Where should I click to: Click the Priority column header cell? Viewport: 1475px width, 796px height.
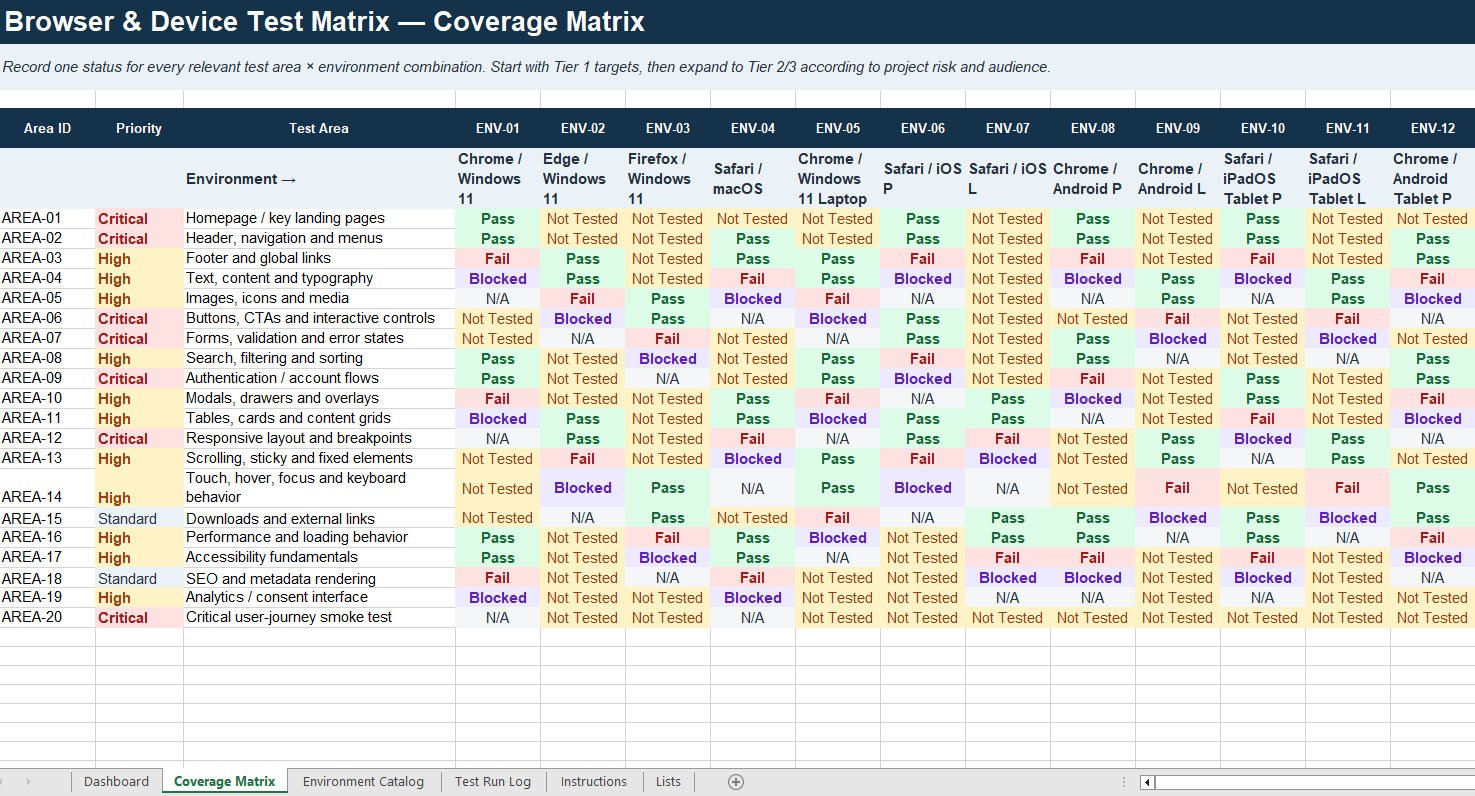139,128
